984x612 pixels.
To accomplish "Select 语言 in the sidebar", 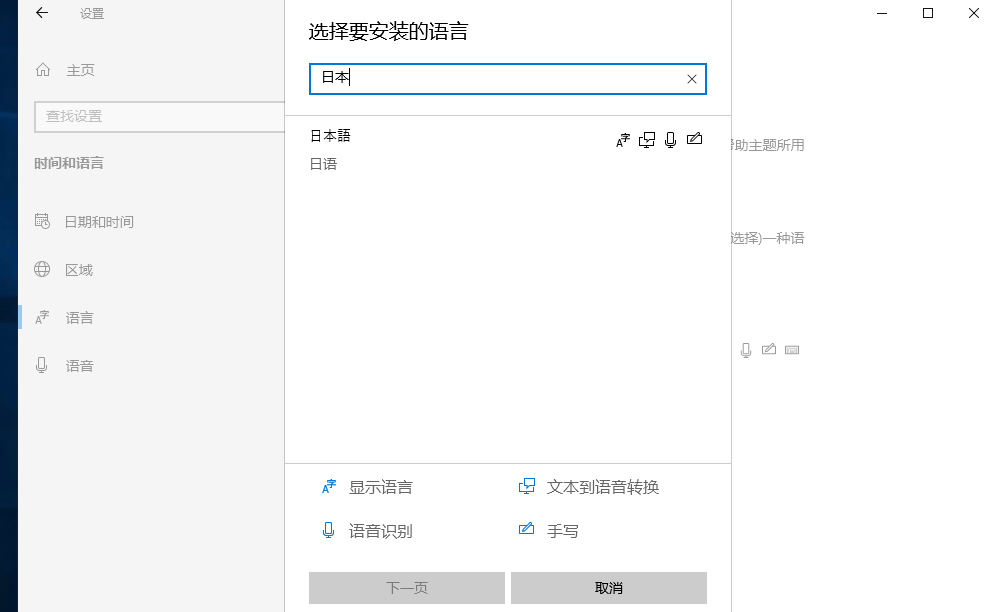I will [78, 318].
